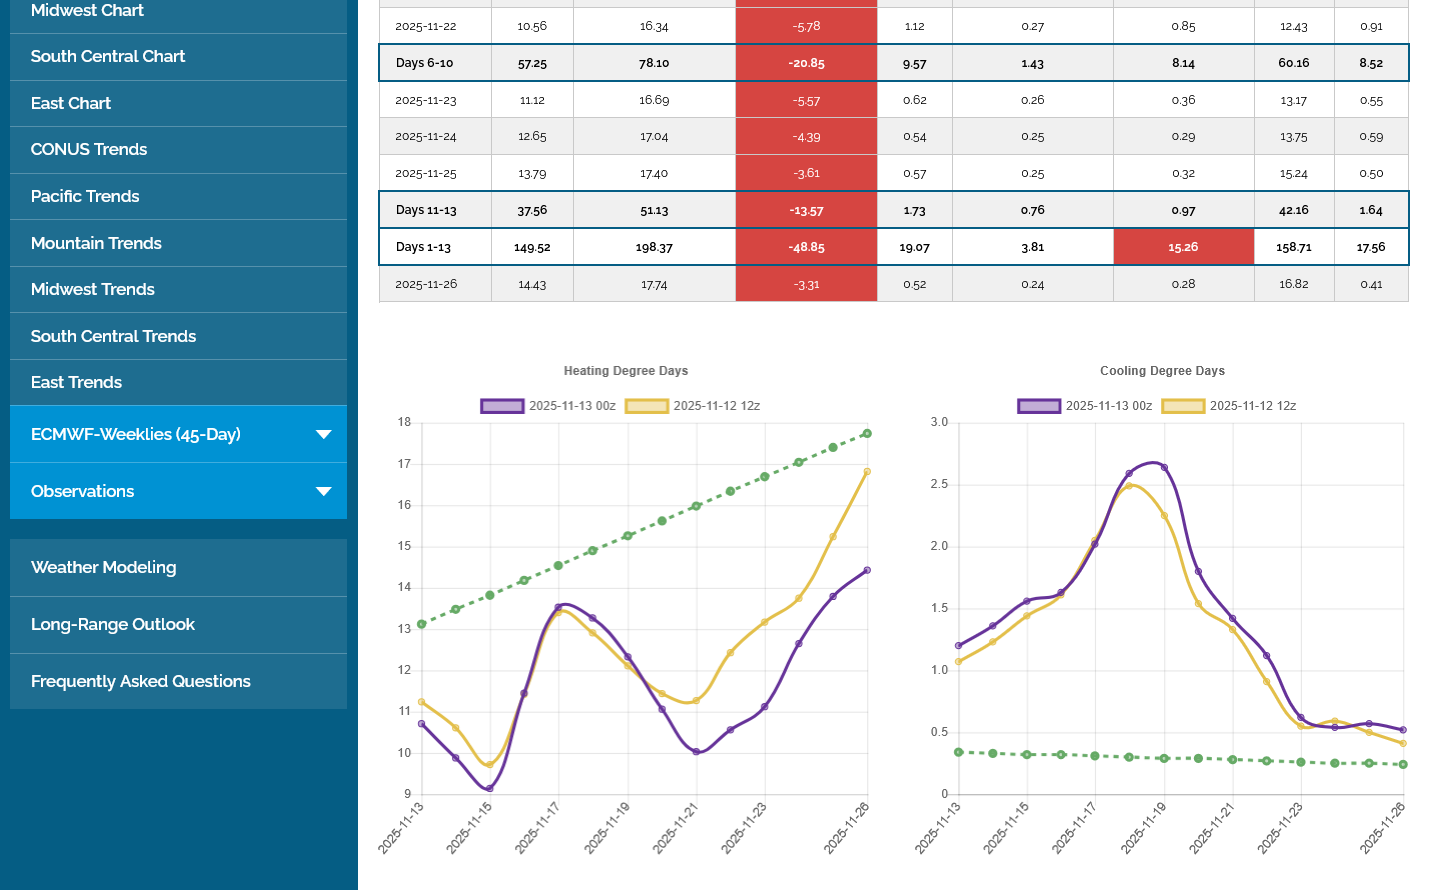This screenshot has width=1431, height=890.
Task: Click last green normal point on Heating chart
Action: [867, 434]
